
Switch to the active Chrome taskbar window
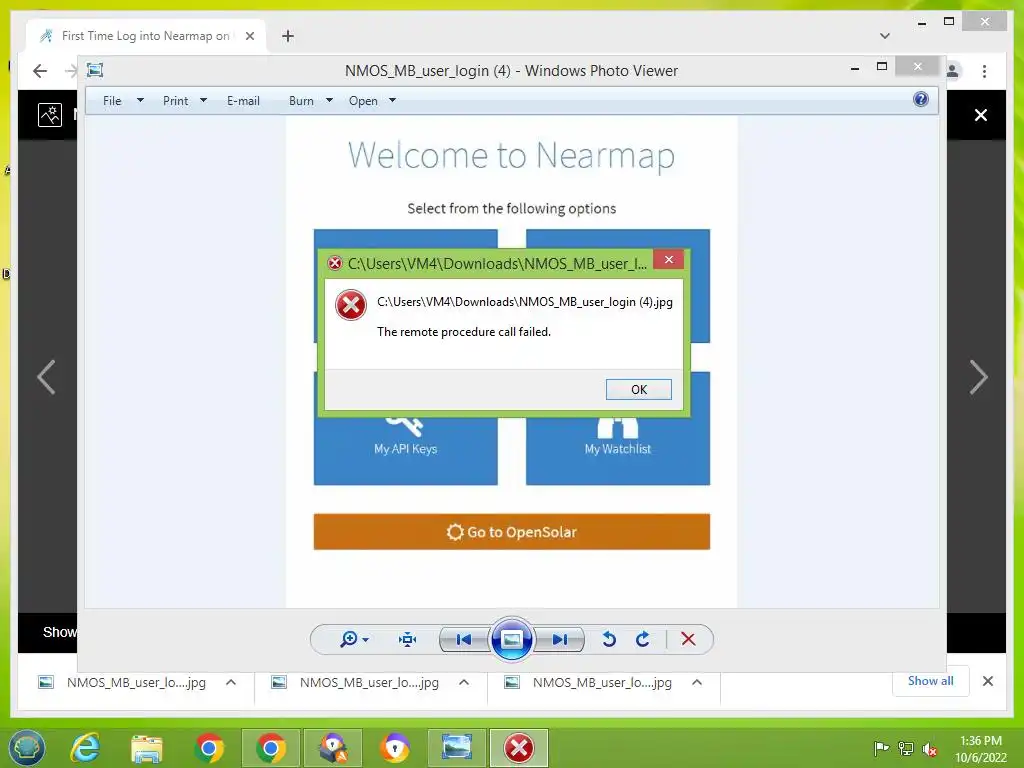[x=270, y=748]
